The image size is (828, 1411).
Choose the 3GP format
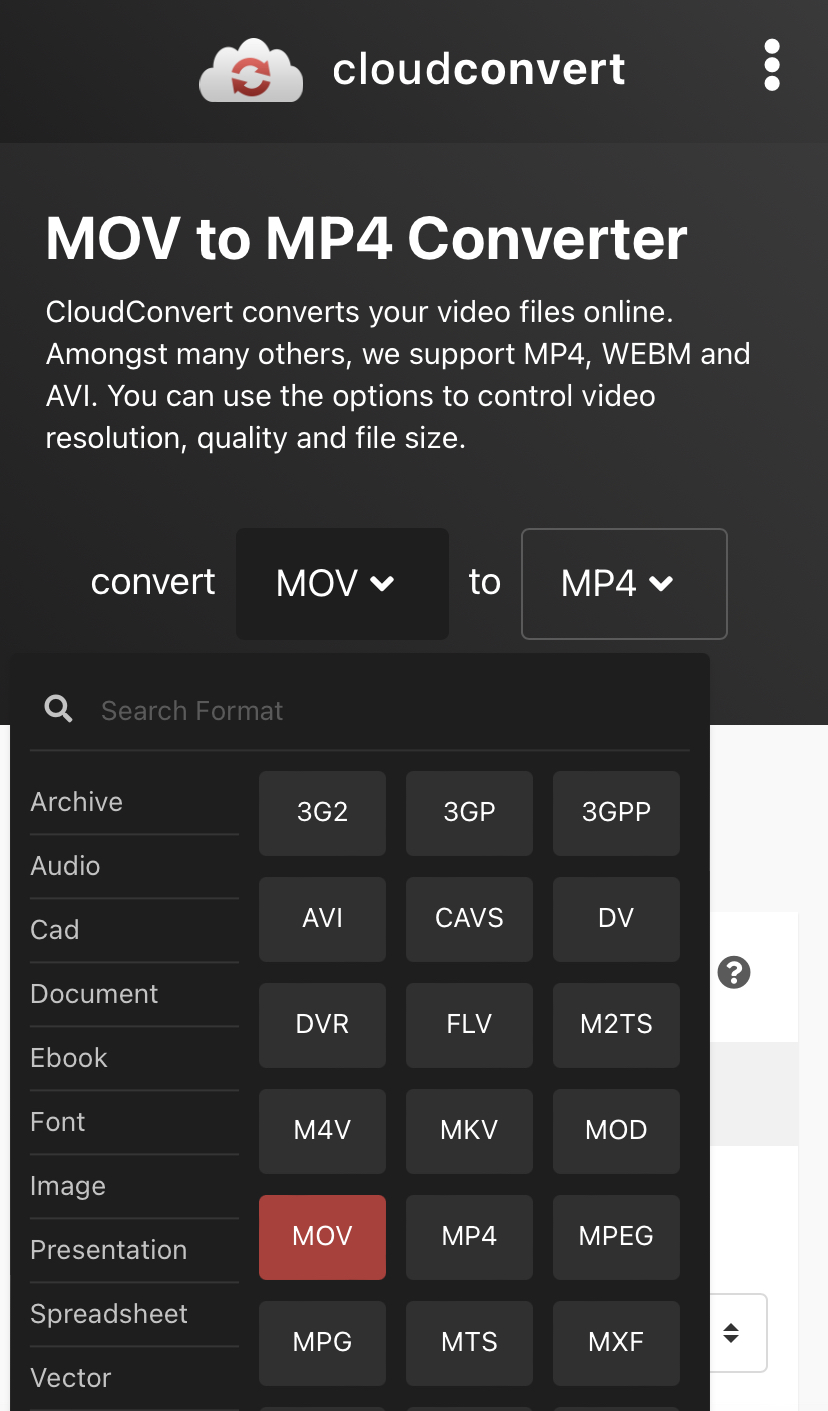coord(469,813)
